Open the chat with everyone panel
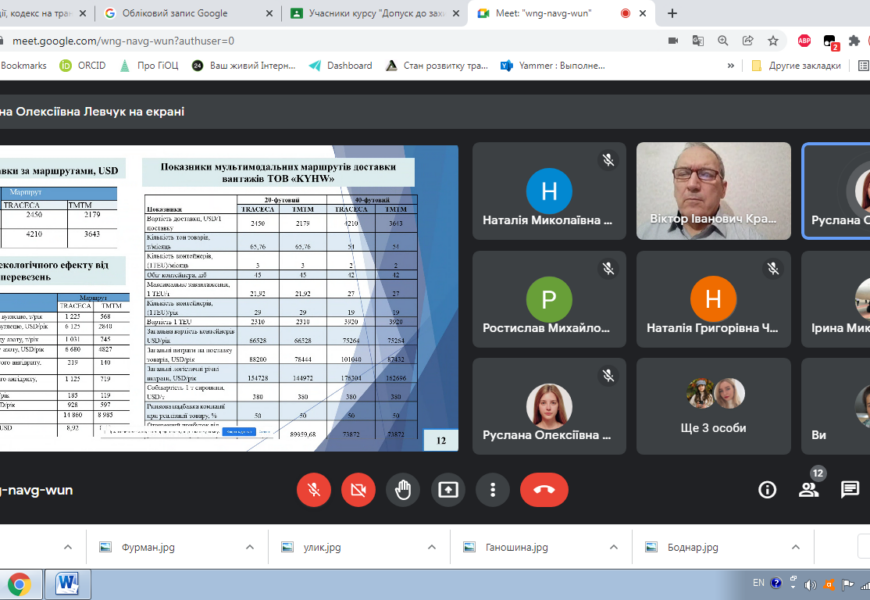This screenshot has width=870, height=600. pyautogui.click(x=849, y=489)
